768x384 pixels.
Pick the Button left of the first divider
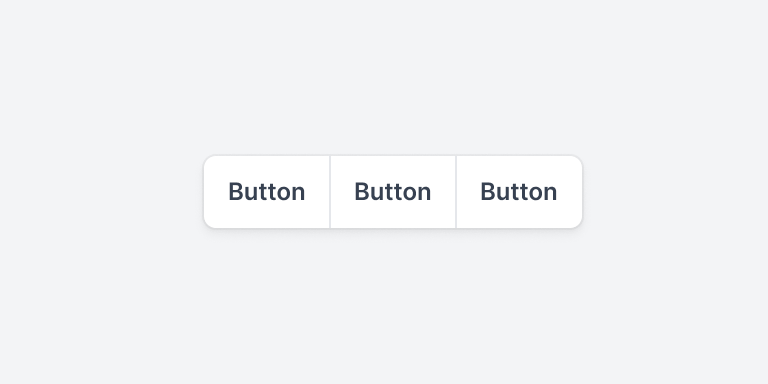(x=267, y=192)
